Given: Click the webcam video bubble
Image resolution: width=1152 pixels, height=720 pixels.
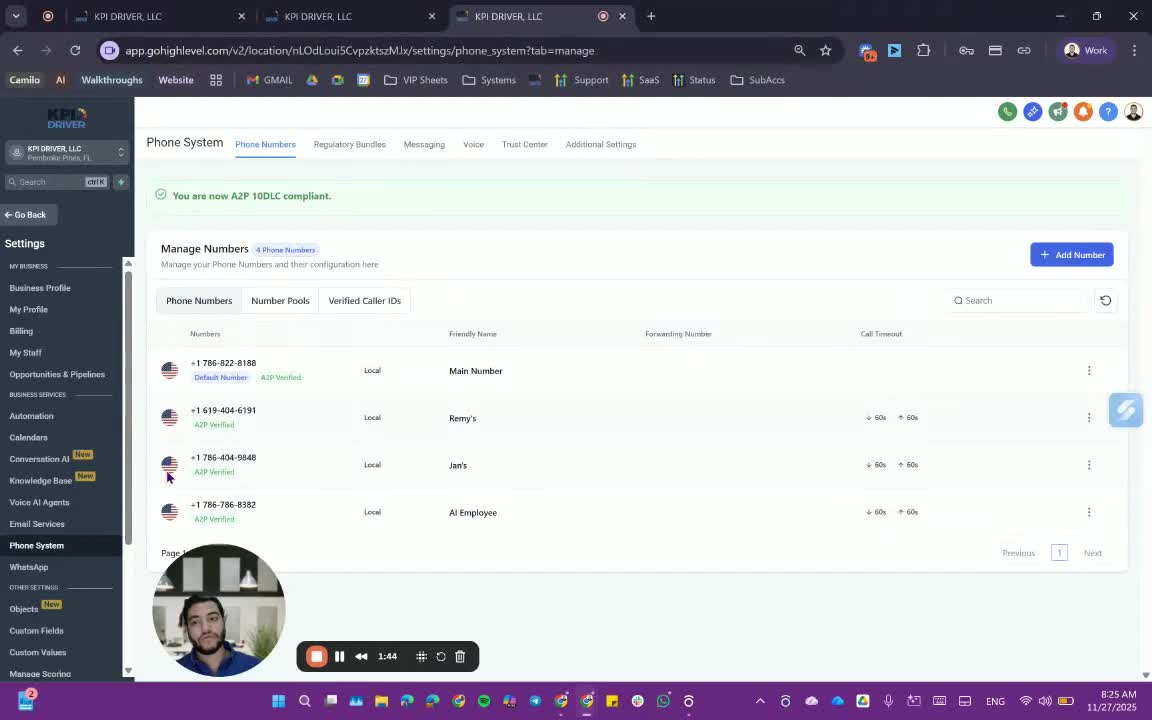Looking at the screenshot, I should (219, 610).
